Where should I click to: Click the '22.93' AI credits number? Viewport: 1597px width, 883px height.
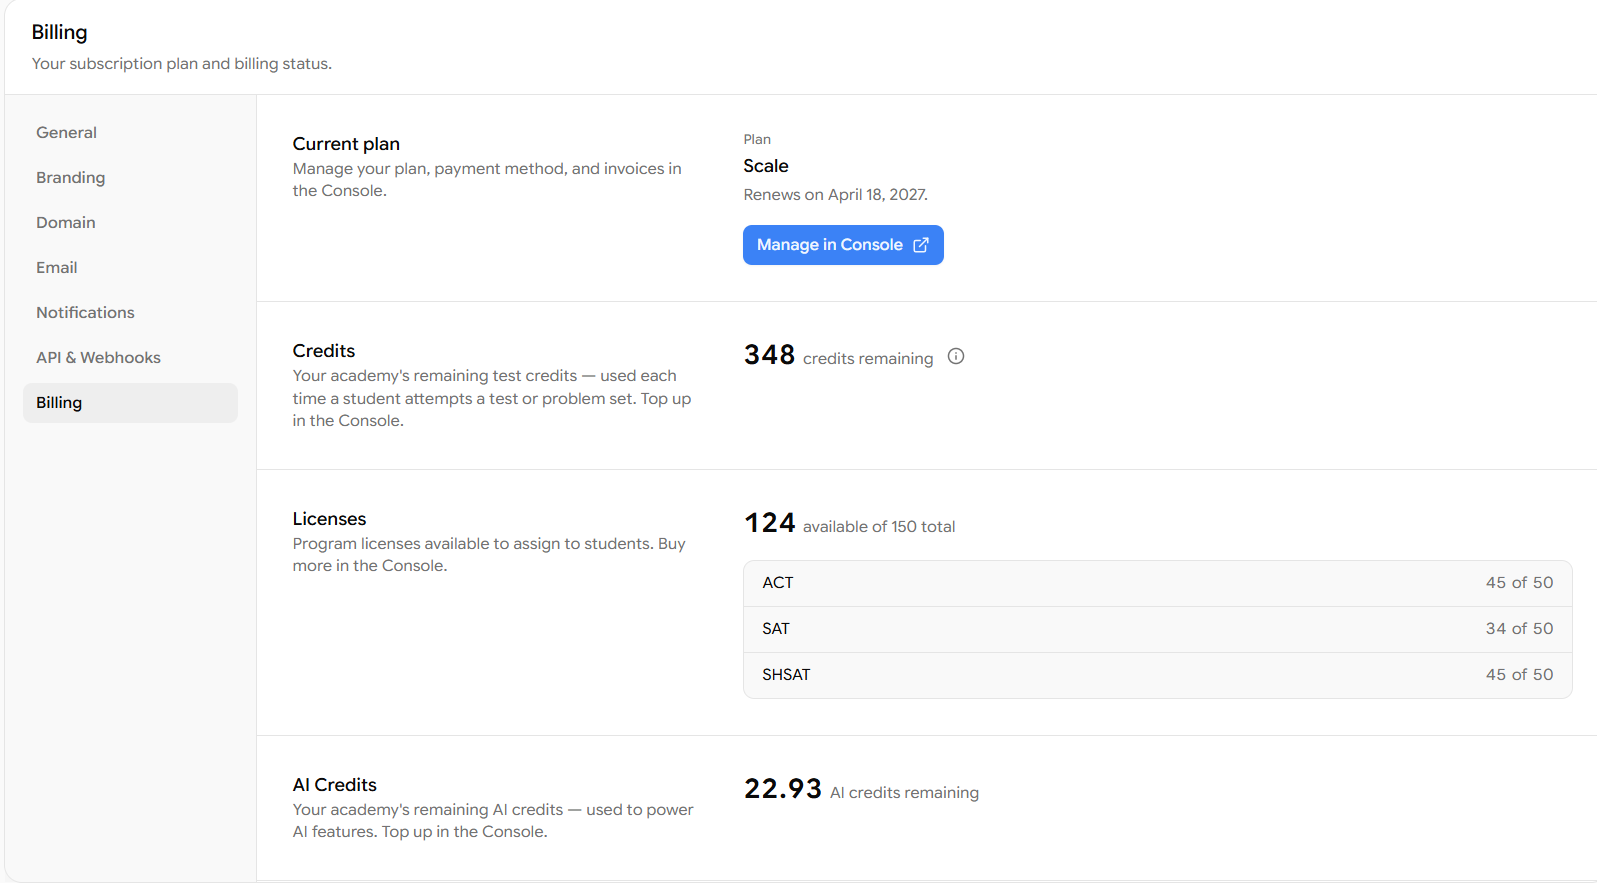pyautogui.click(x=782, y=789)
